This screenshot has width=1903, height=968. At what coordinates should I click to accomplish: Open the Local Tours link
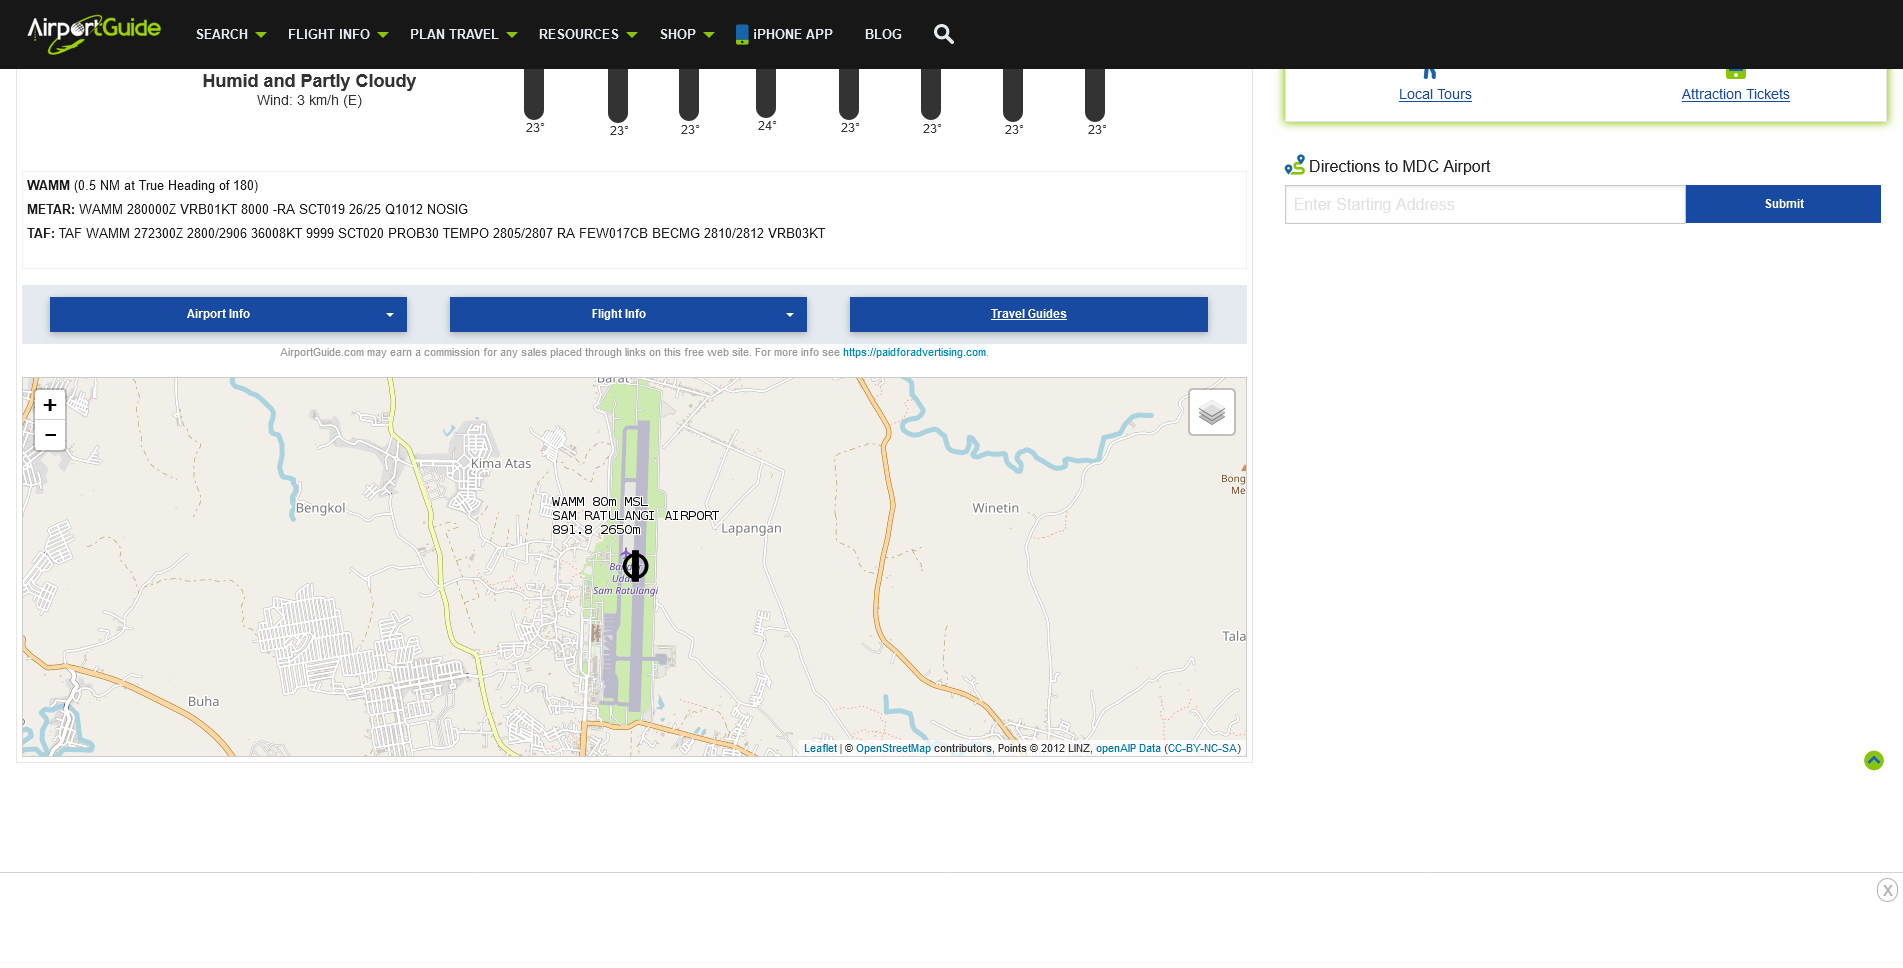[1435, 94]
